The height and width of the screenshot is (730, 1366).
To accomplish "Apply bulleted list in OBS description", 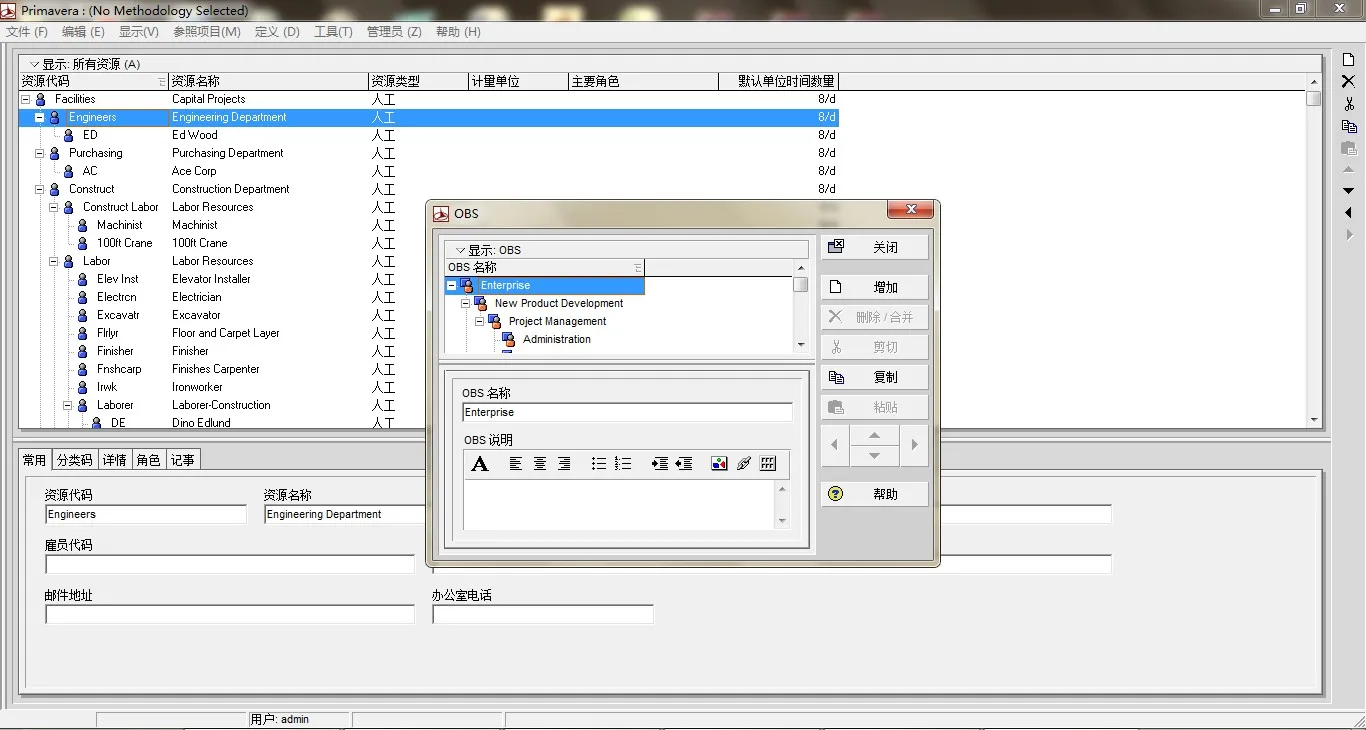I will click(x=597, y=464).
